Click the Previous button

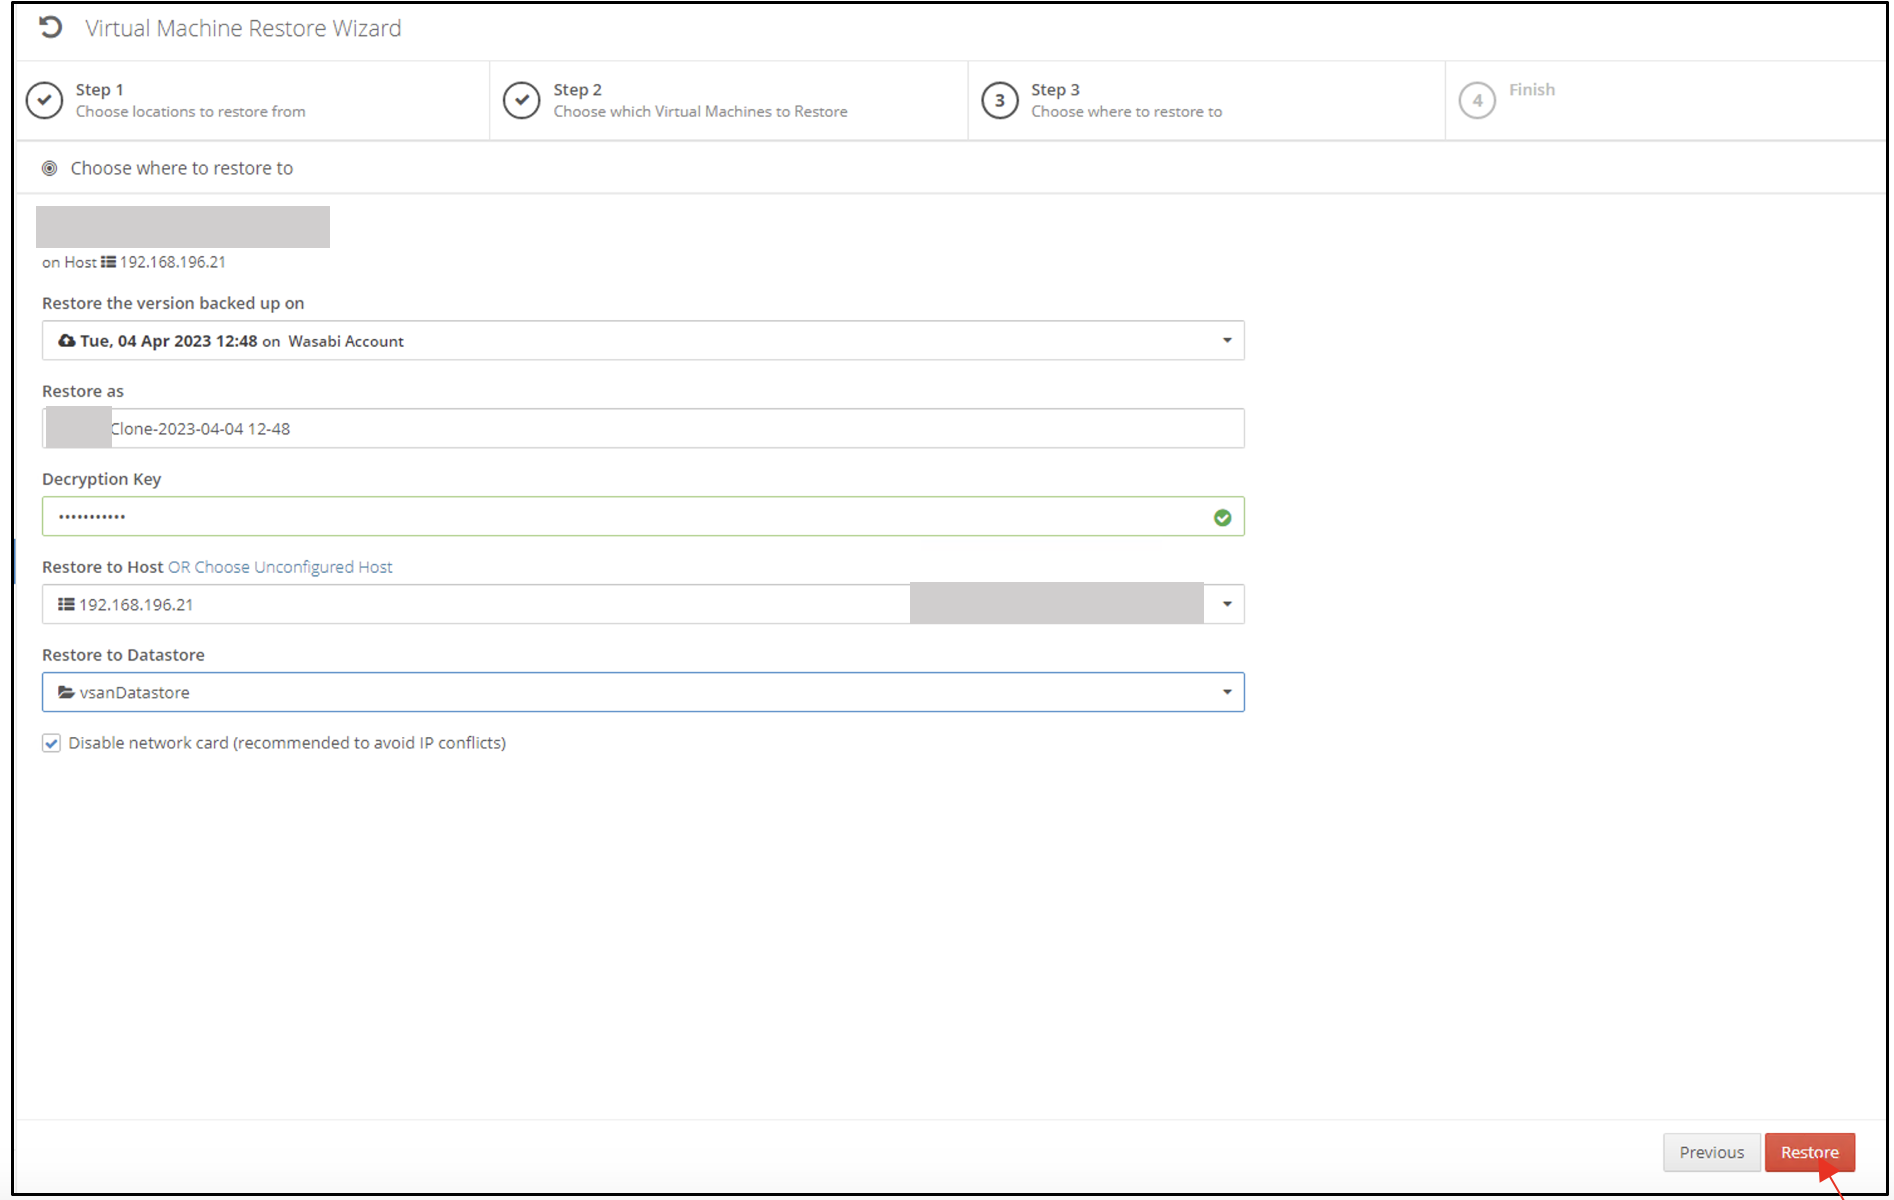1711,1152
